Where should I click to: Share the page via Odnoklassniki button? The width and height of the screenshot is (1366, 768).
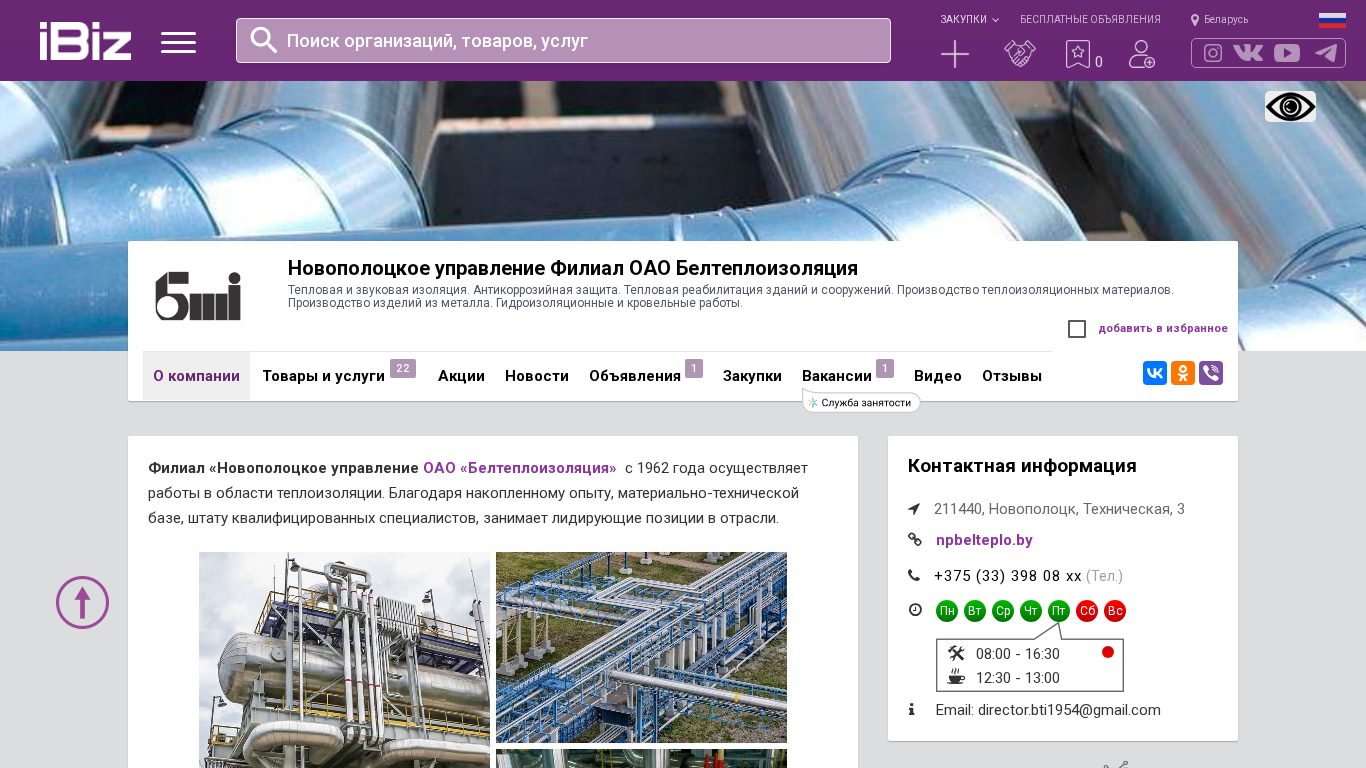tap(1183, 373)
